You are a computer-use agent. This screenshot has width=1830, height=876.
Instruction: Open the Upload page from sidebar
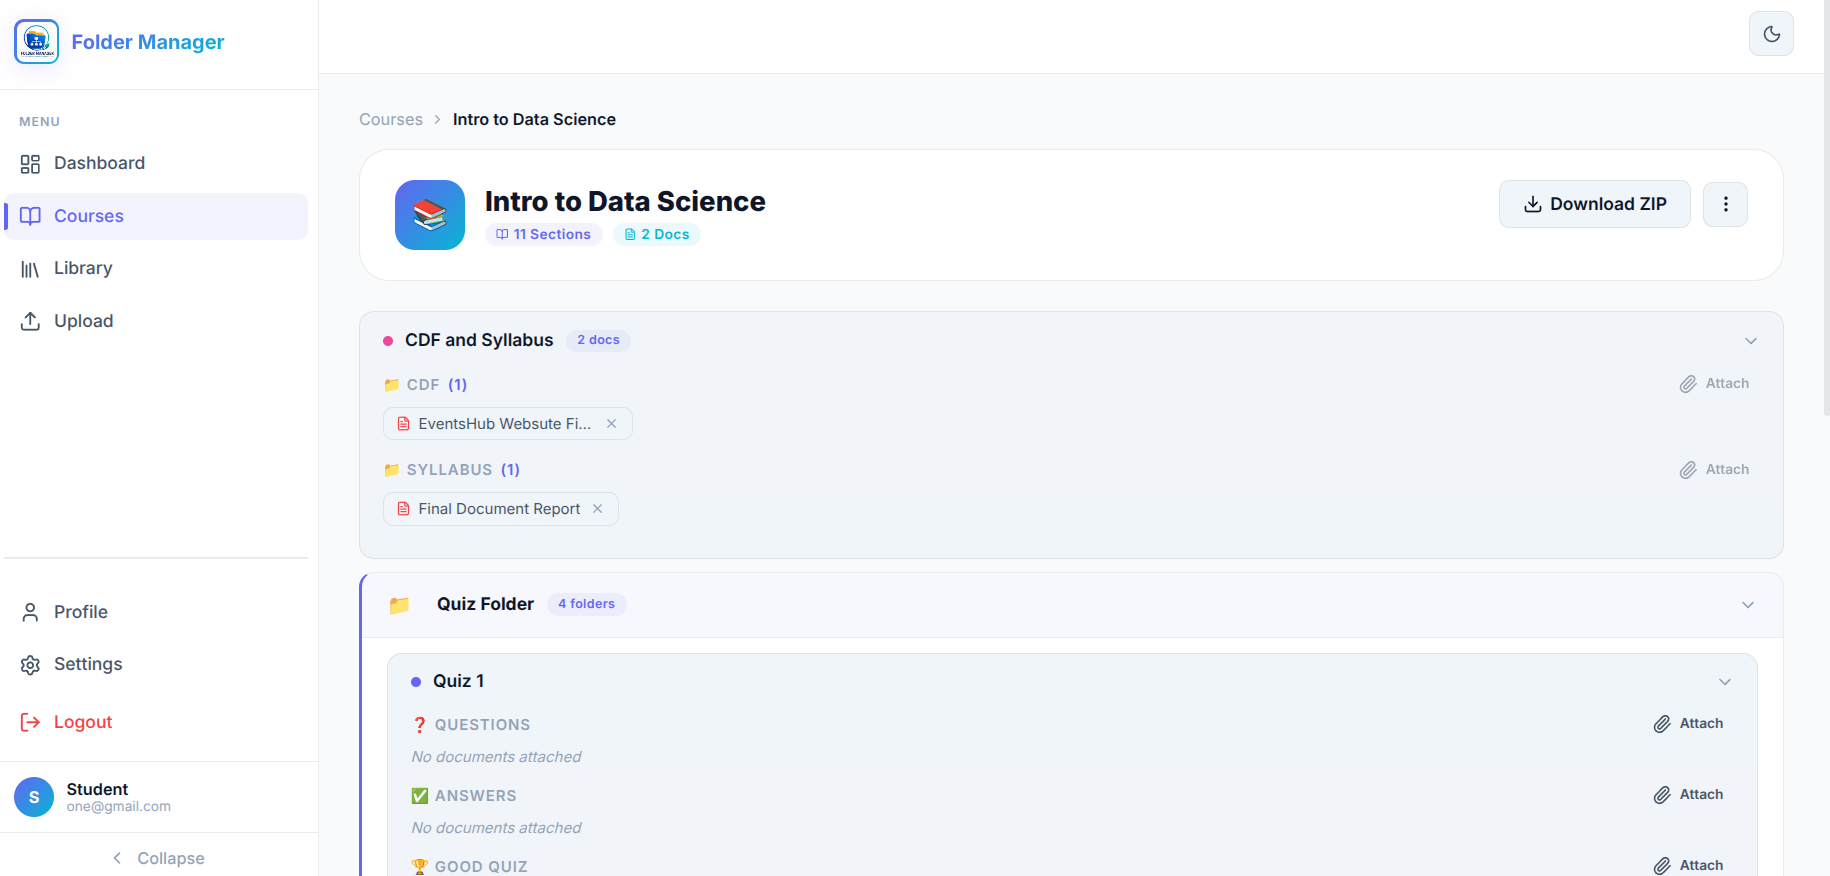(x=156, y=321)
